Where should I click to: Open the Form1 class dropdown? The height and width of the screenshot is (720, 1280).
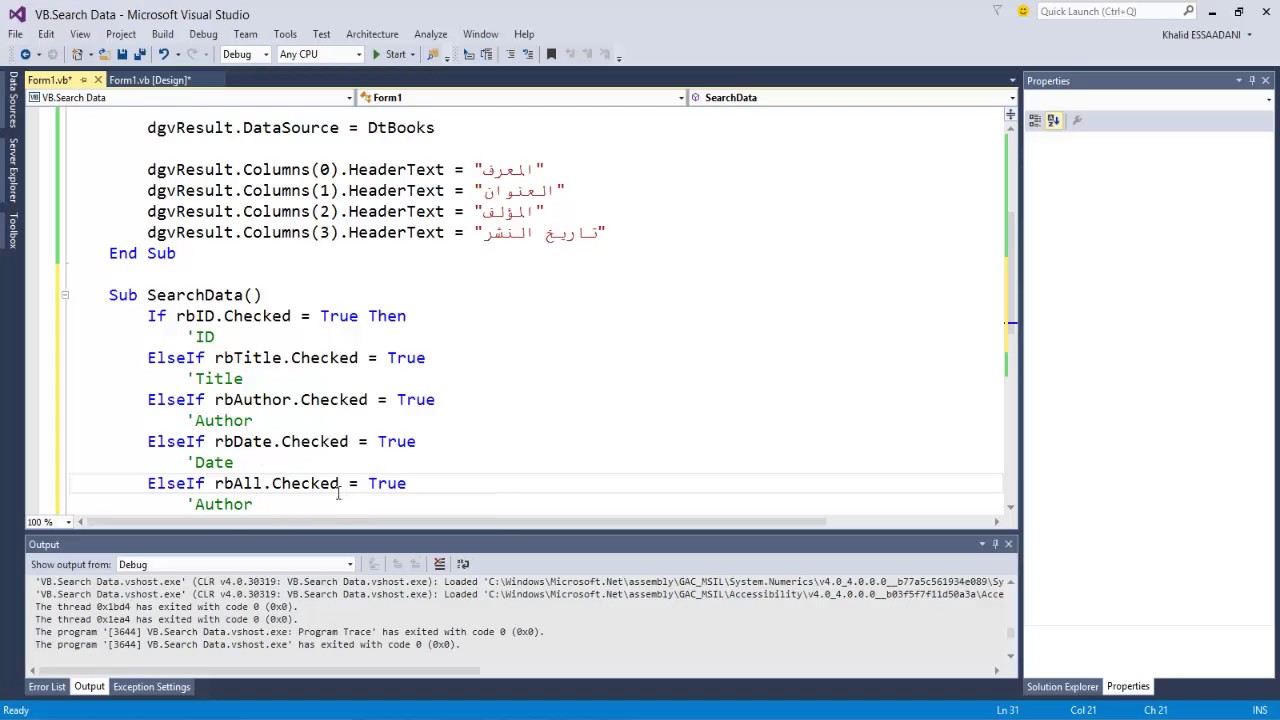pyautogui.click(x=522, y=97)
